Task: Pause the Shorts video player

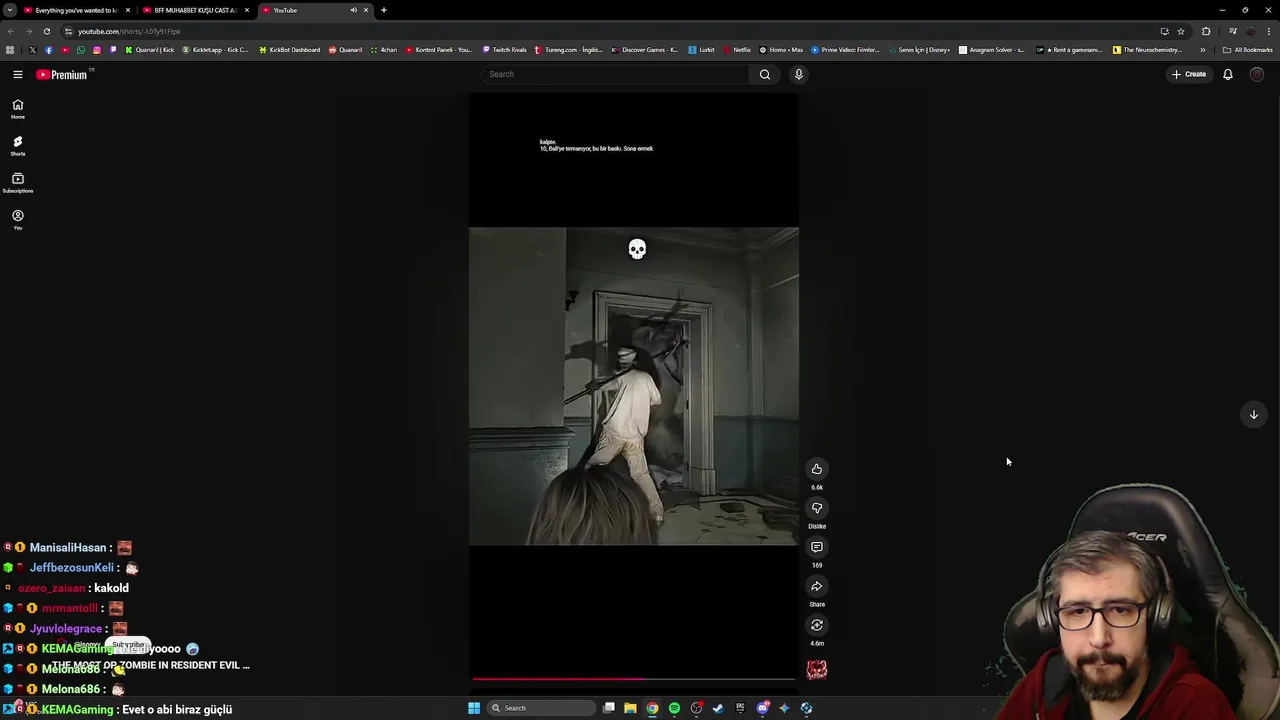Action: tap(634, 386)
